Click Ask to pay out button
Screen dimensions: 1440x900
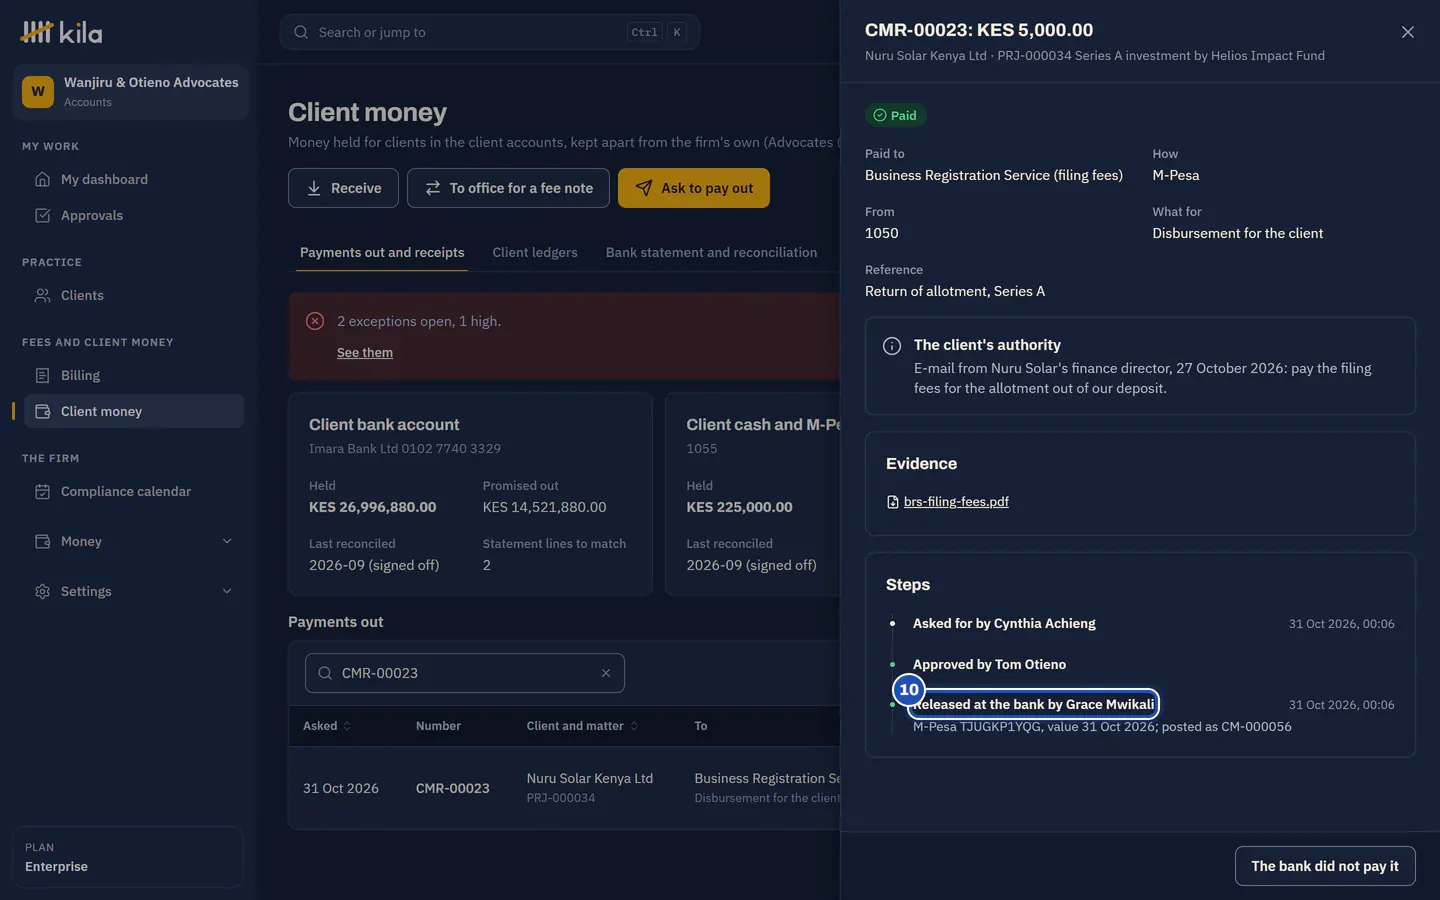tap(694, 188)
